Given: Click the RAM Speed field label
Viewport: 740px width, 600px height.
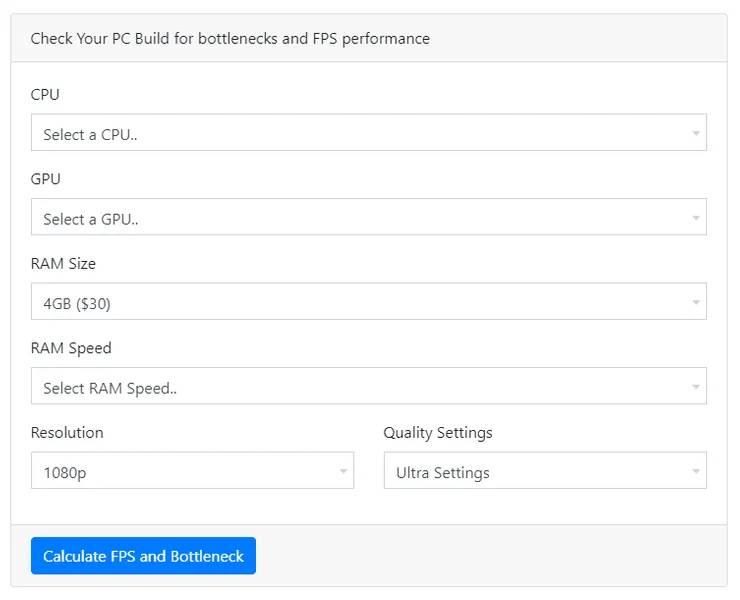Looking at the screenshot, I should (71, 348).
